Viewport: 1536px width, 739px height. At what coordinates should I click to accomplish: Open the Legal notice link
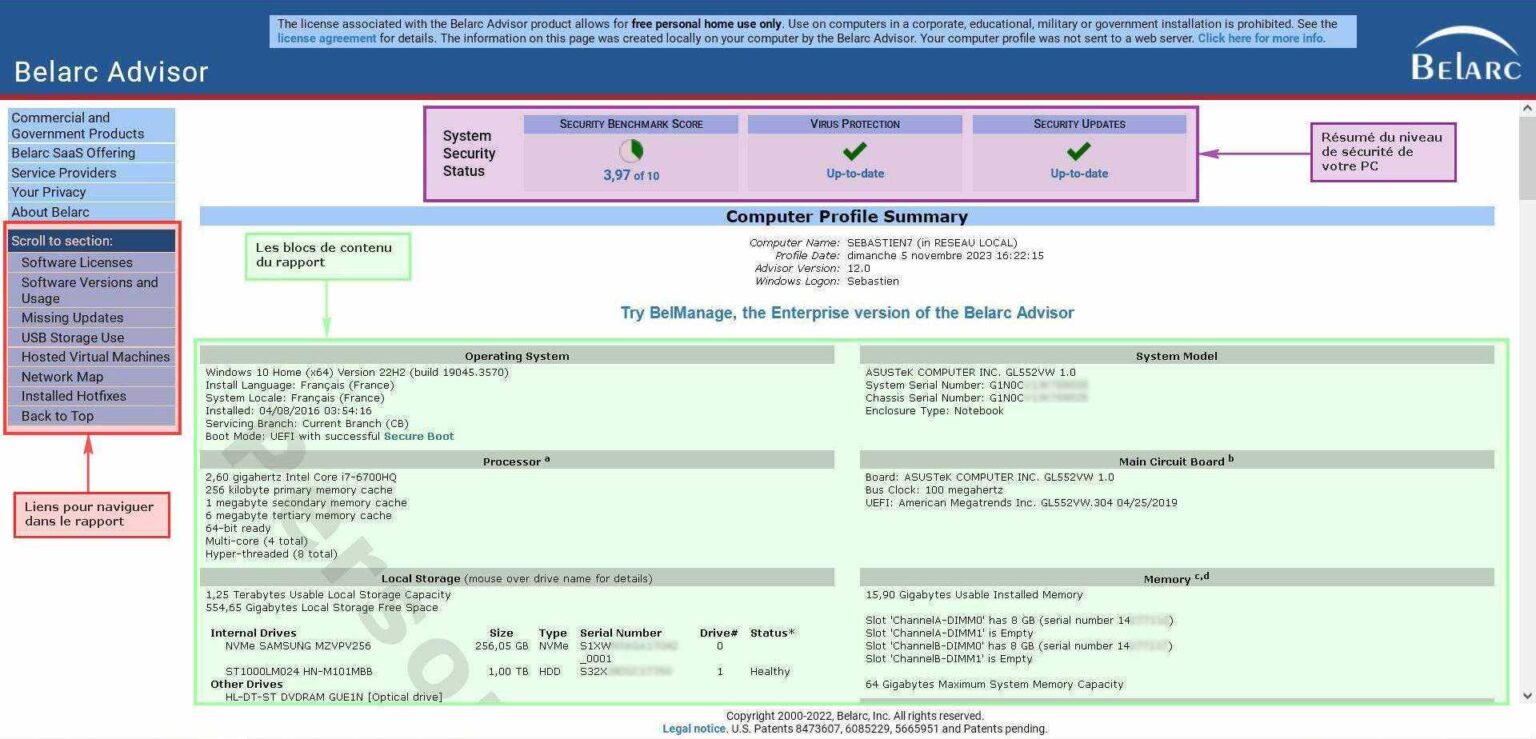pos(694,728)
